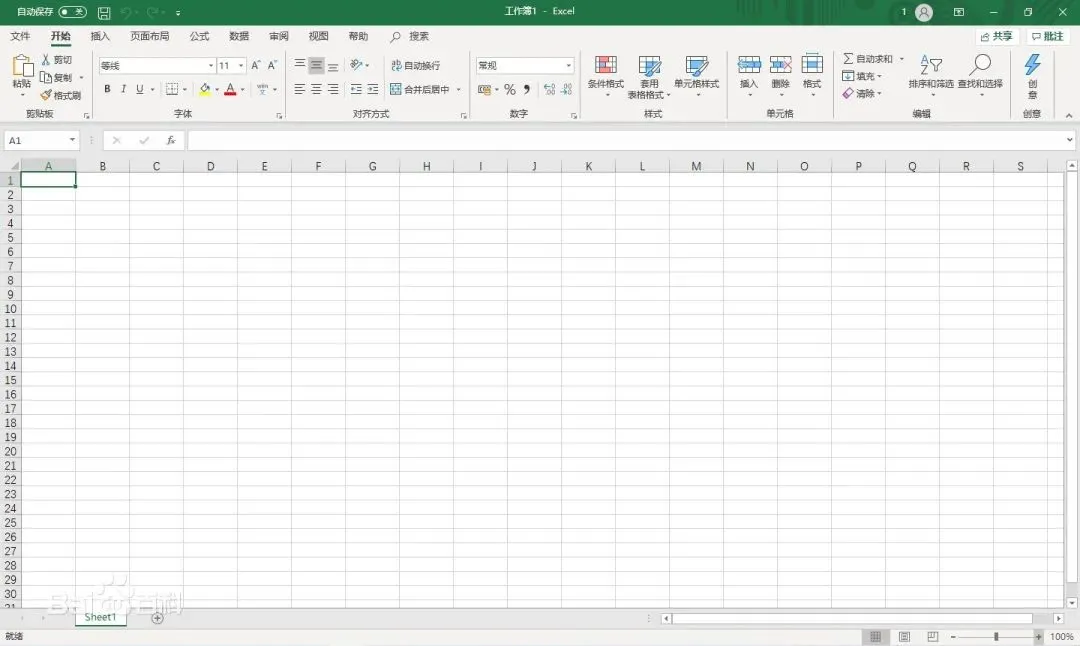1080x646 pixels.
Task: Open the Data (数据) tab
Action: tap(239, 36)
